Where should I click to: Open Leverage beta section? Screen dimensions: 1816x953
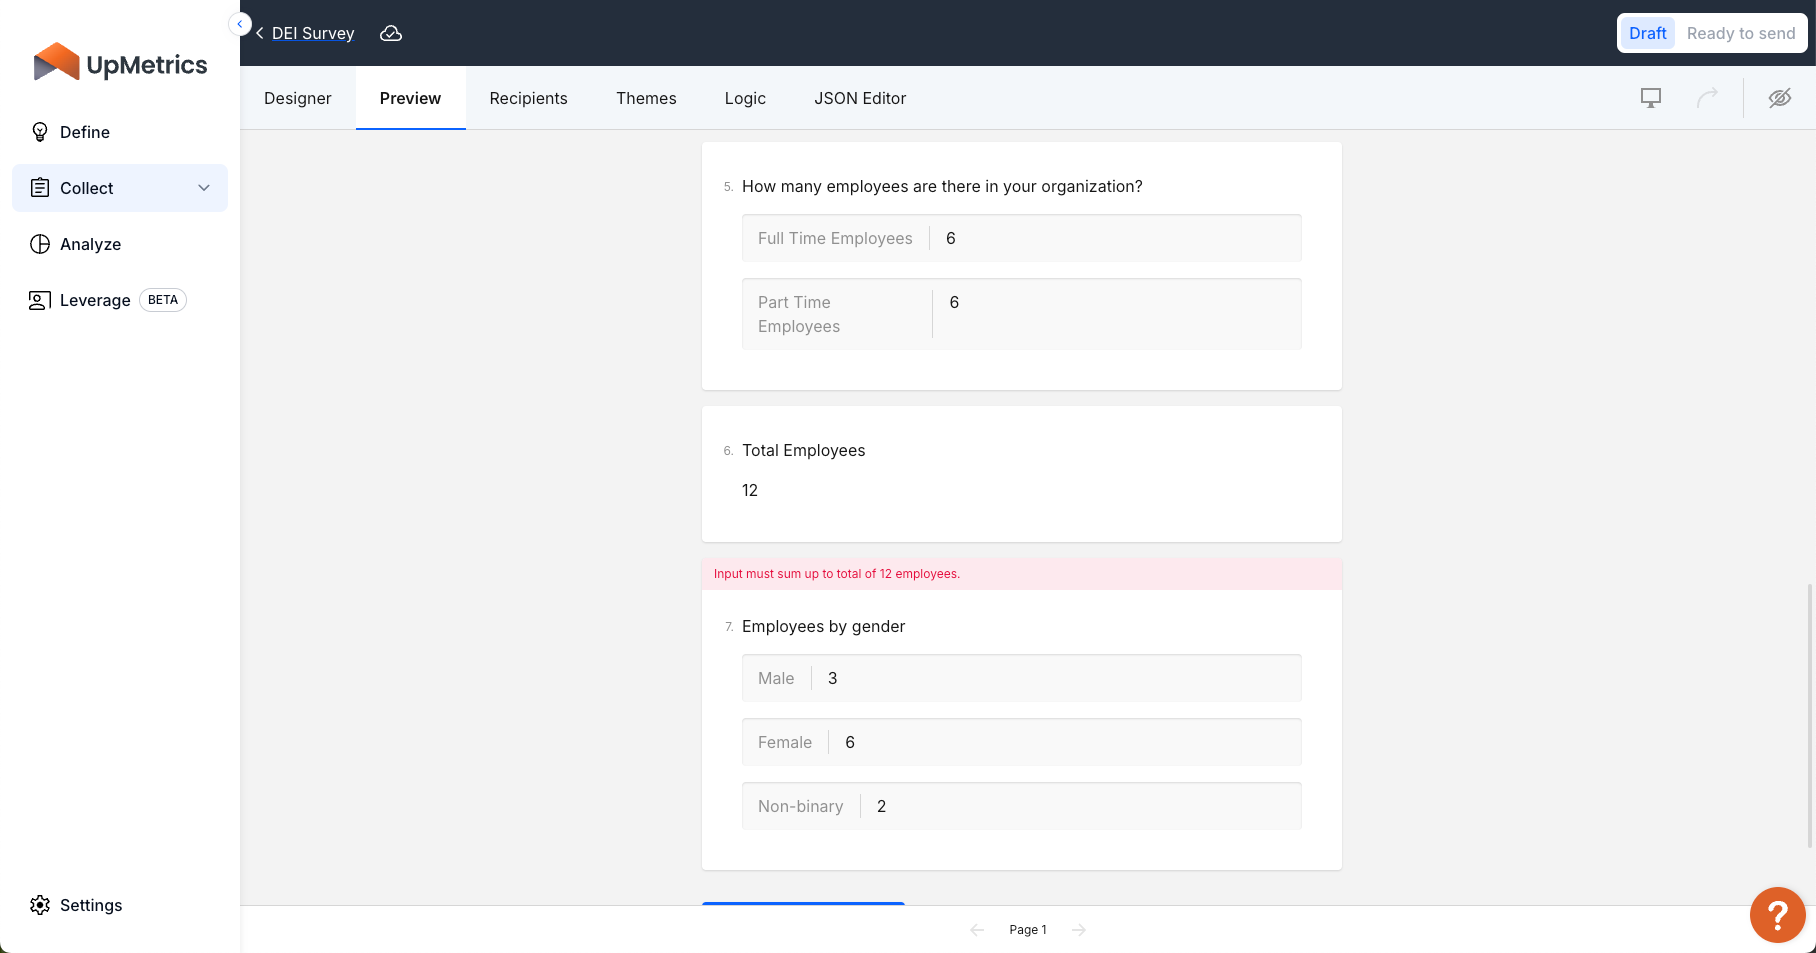[x=95, y=300]
